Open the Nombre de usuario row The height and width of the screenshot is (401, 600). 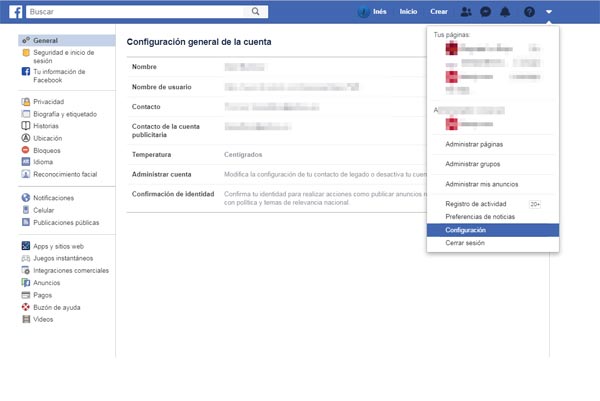click(277, 87)
